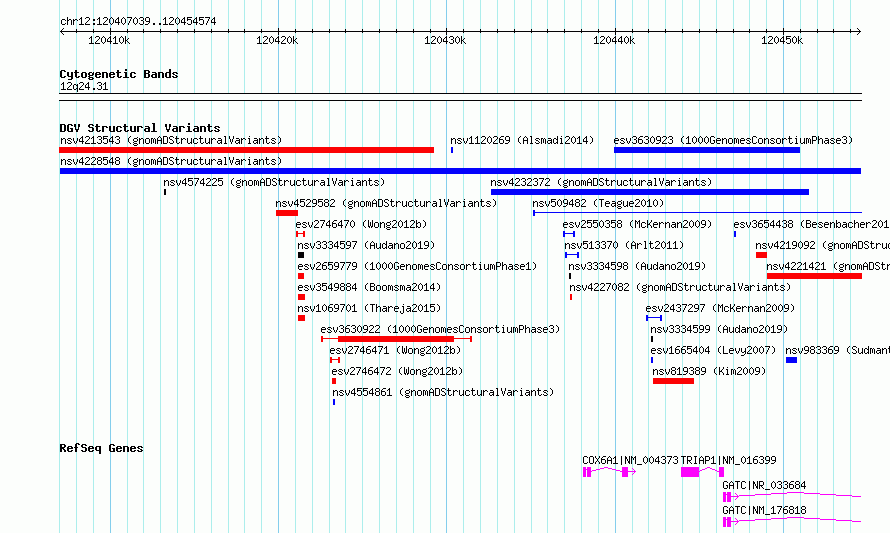Click the nsv4221421 variant label

828,266
